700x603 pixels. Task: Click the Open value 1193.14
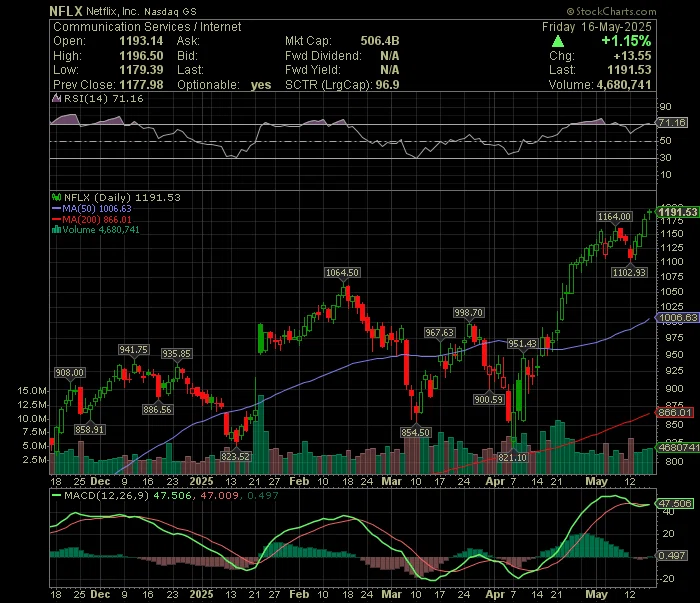(x=141, y=41)
